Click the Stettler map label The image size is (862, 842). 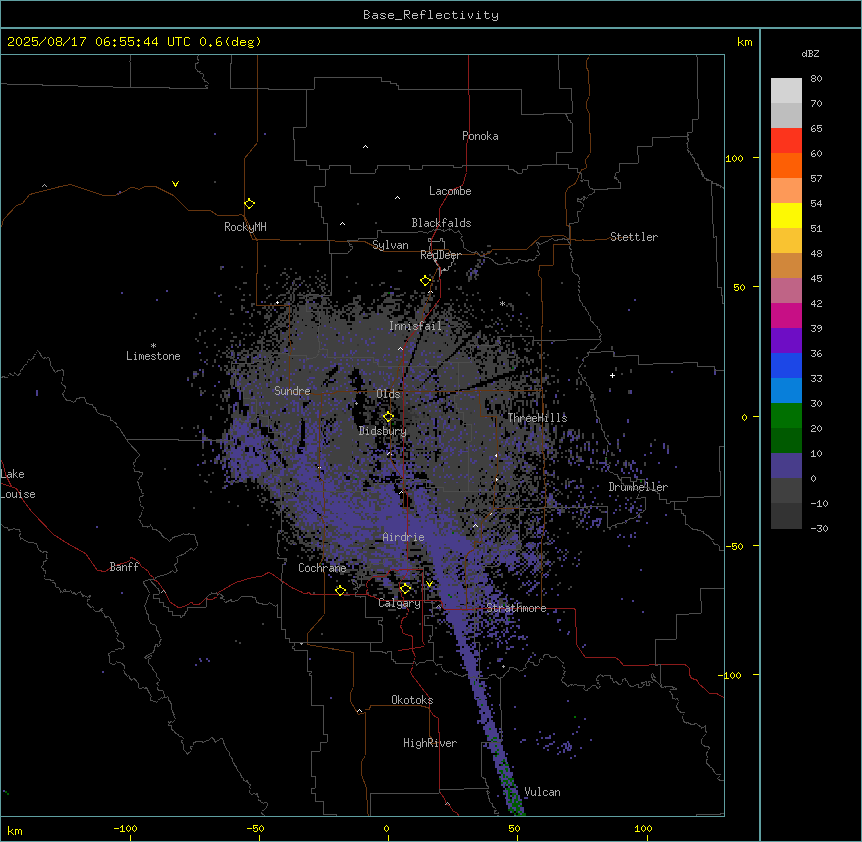pyautogui.click(x=634, y=237)
